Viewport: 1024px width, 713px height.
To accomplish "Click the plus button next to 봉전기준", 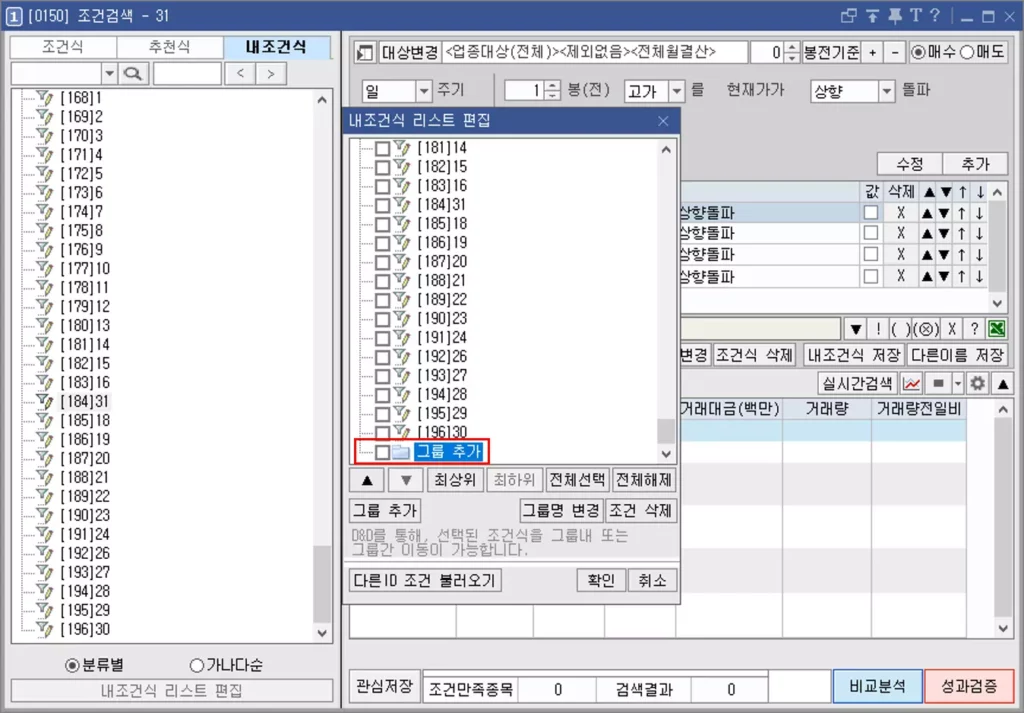I will pos(872,53).
